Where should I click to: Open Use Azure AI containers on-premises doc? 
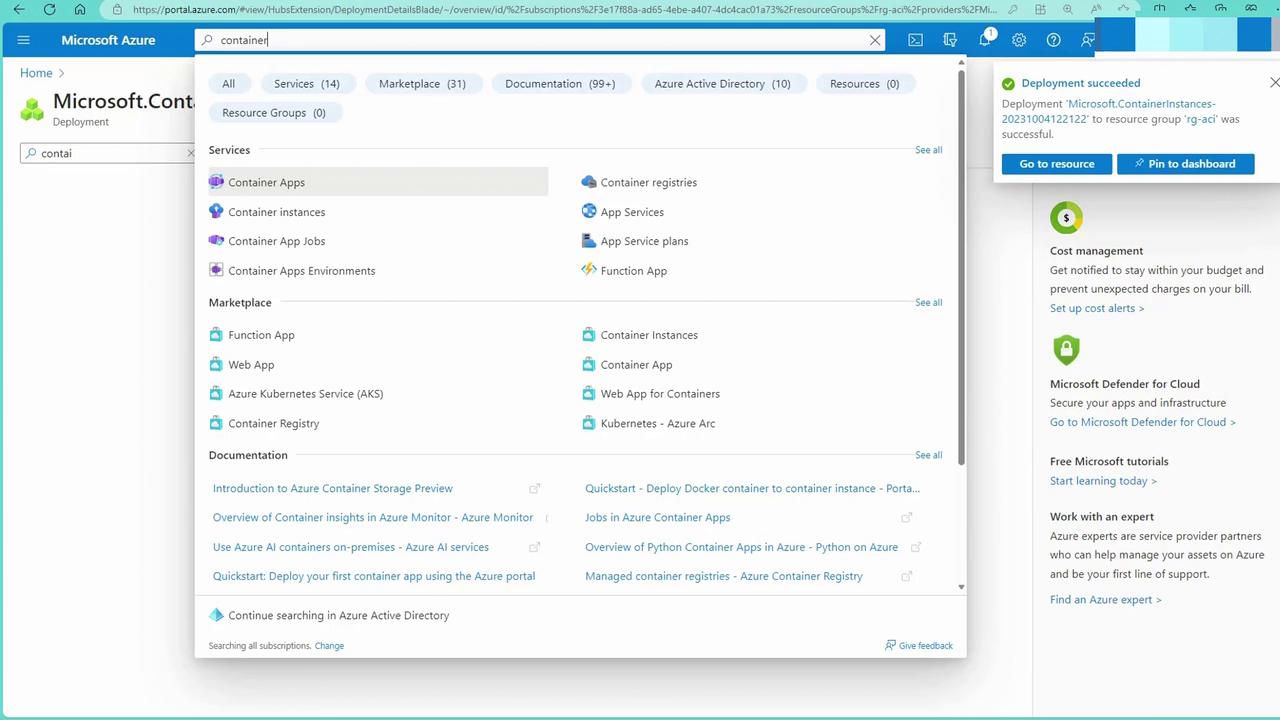351,547
